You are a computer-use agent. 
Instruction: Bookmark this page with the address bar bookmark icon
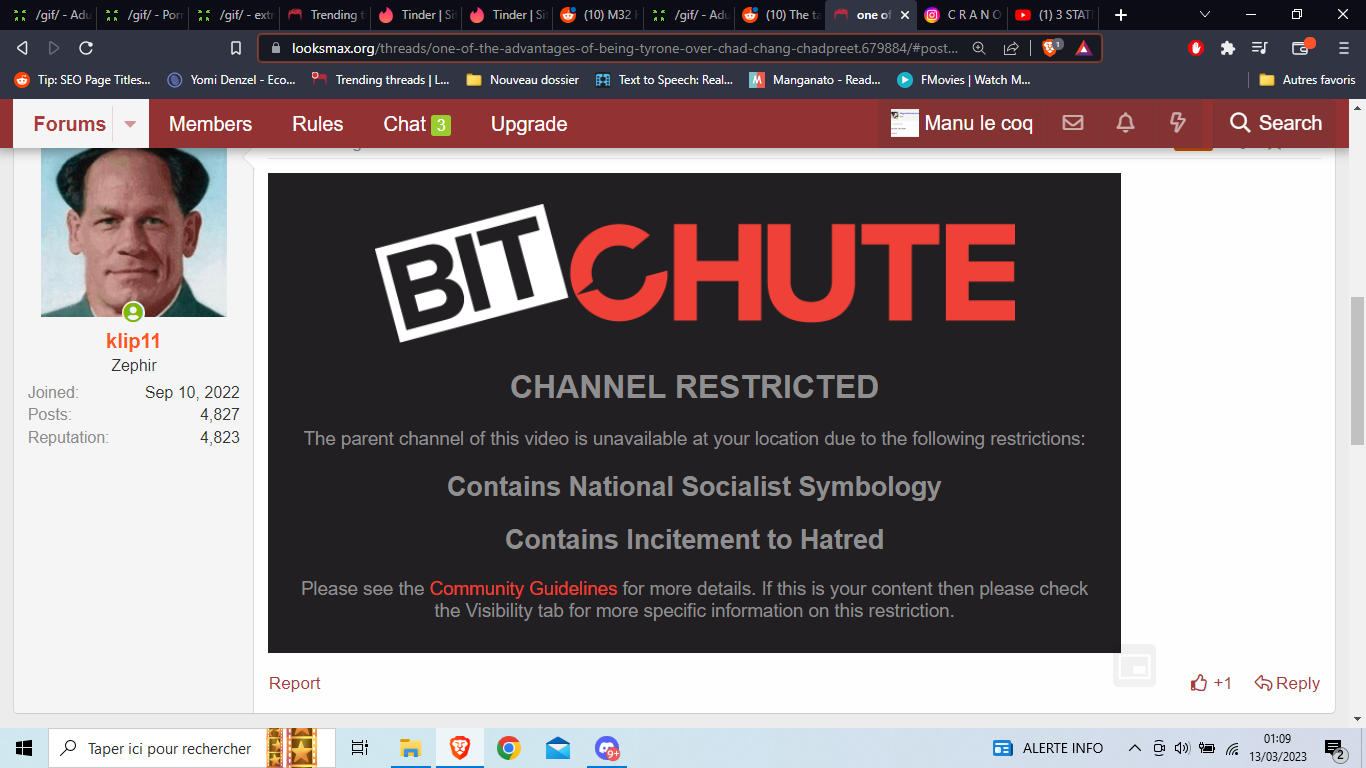(236, 48)
